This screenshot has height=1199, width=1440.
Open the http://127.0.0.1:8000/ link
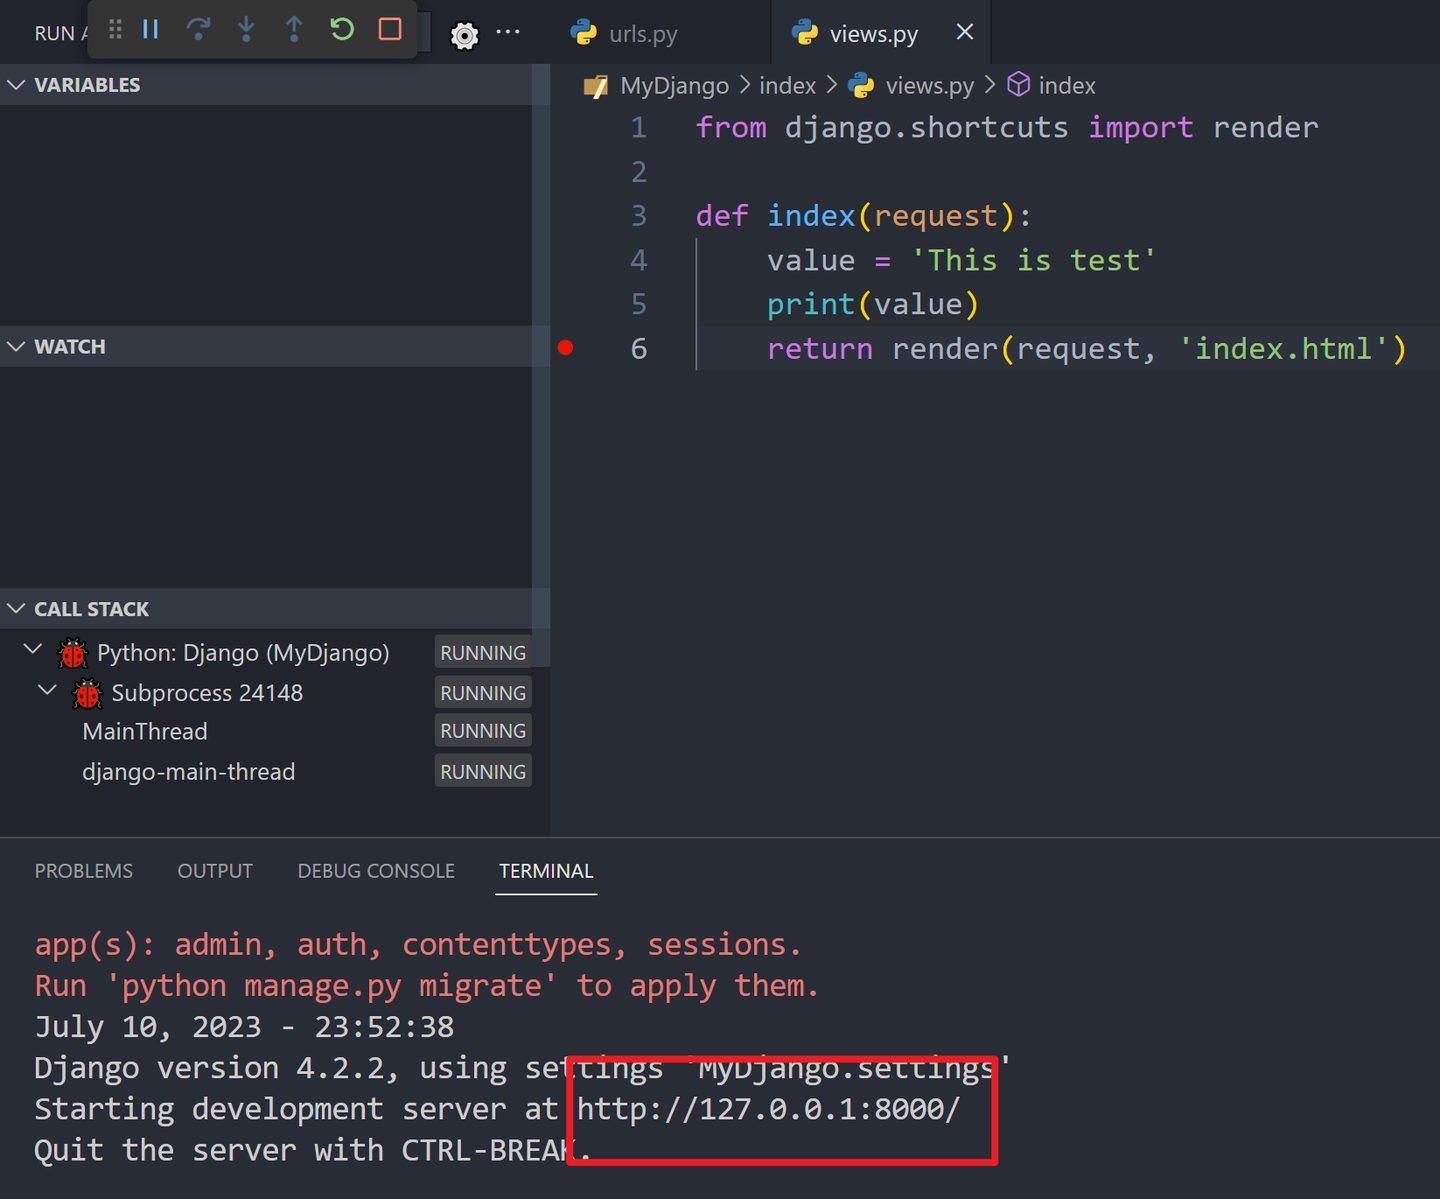767,1108
